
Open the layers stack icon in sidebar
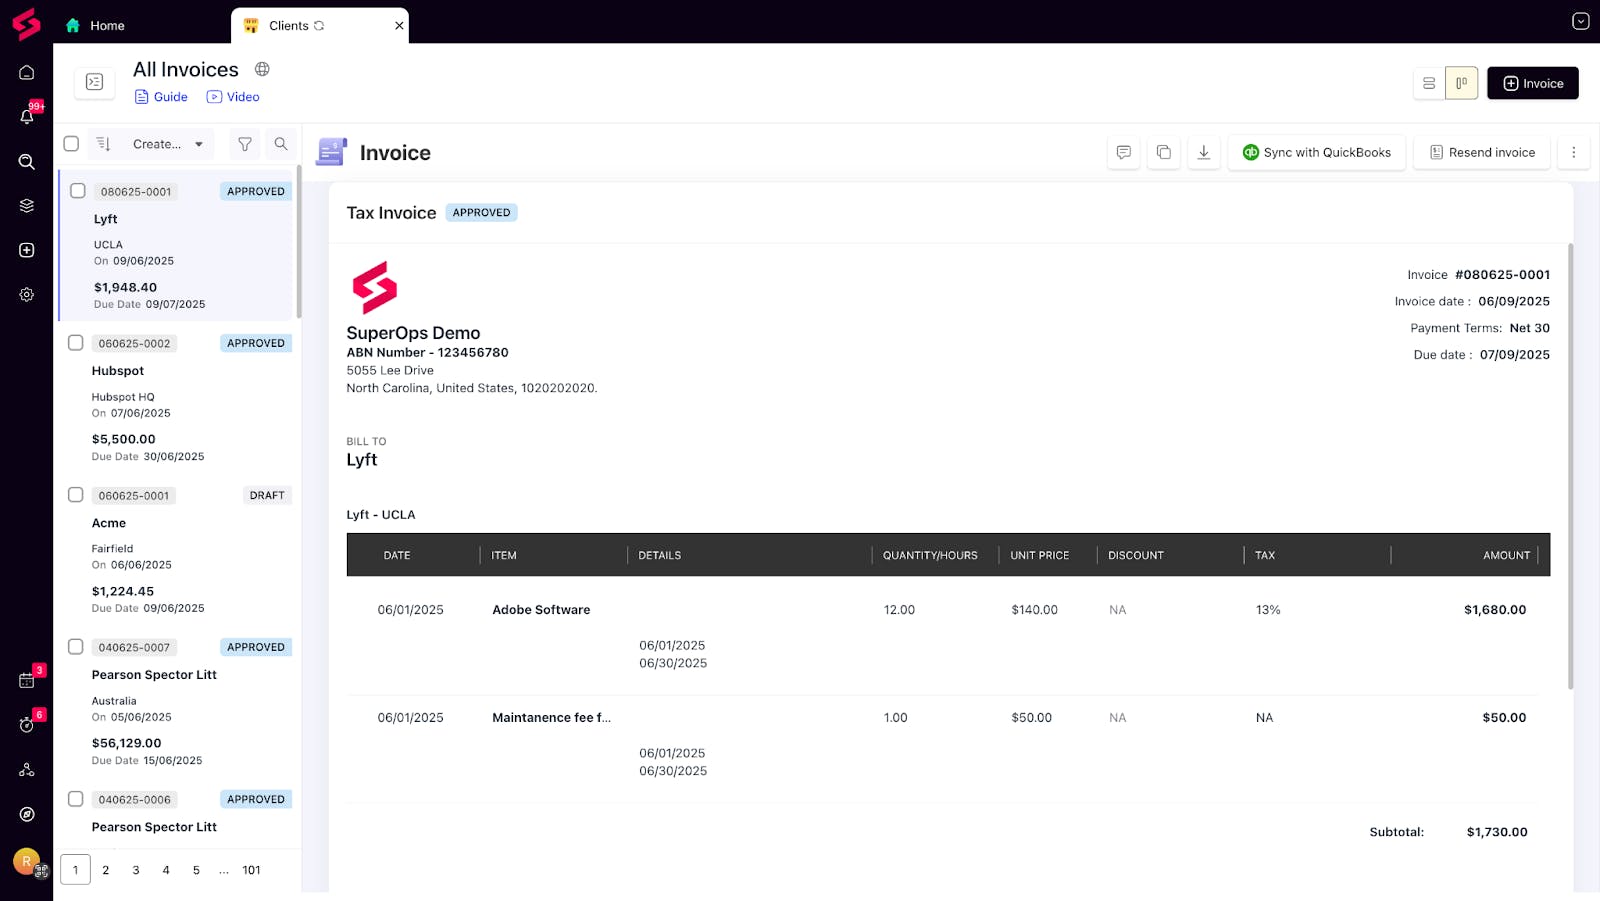tap(27, 206)
